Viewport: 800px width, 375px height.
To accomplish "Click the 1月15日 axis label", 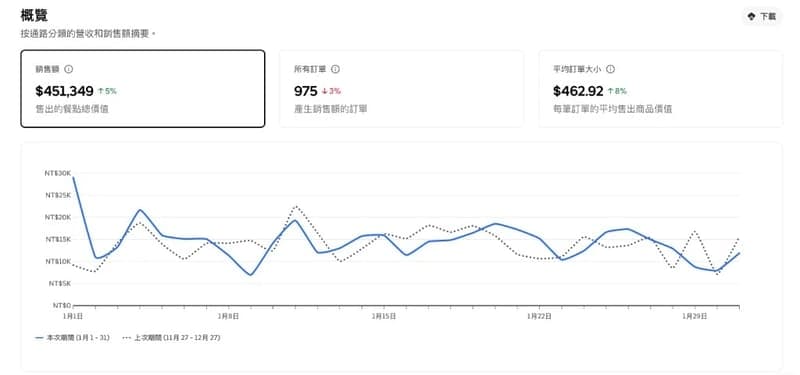I will point(384,316).
